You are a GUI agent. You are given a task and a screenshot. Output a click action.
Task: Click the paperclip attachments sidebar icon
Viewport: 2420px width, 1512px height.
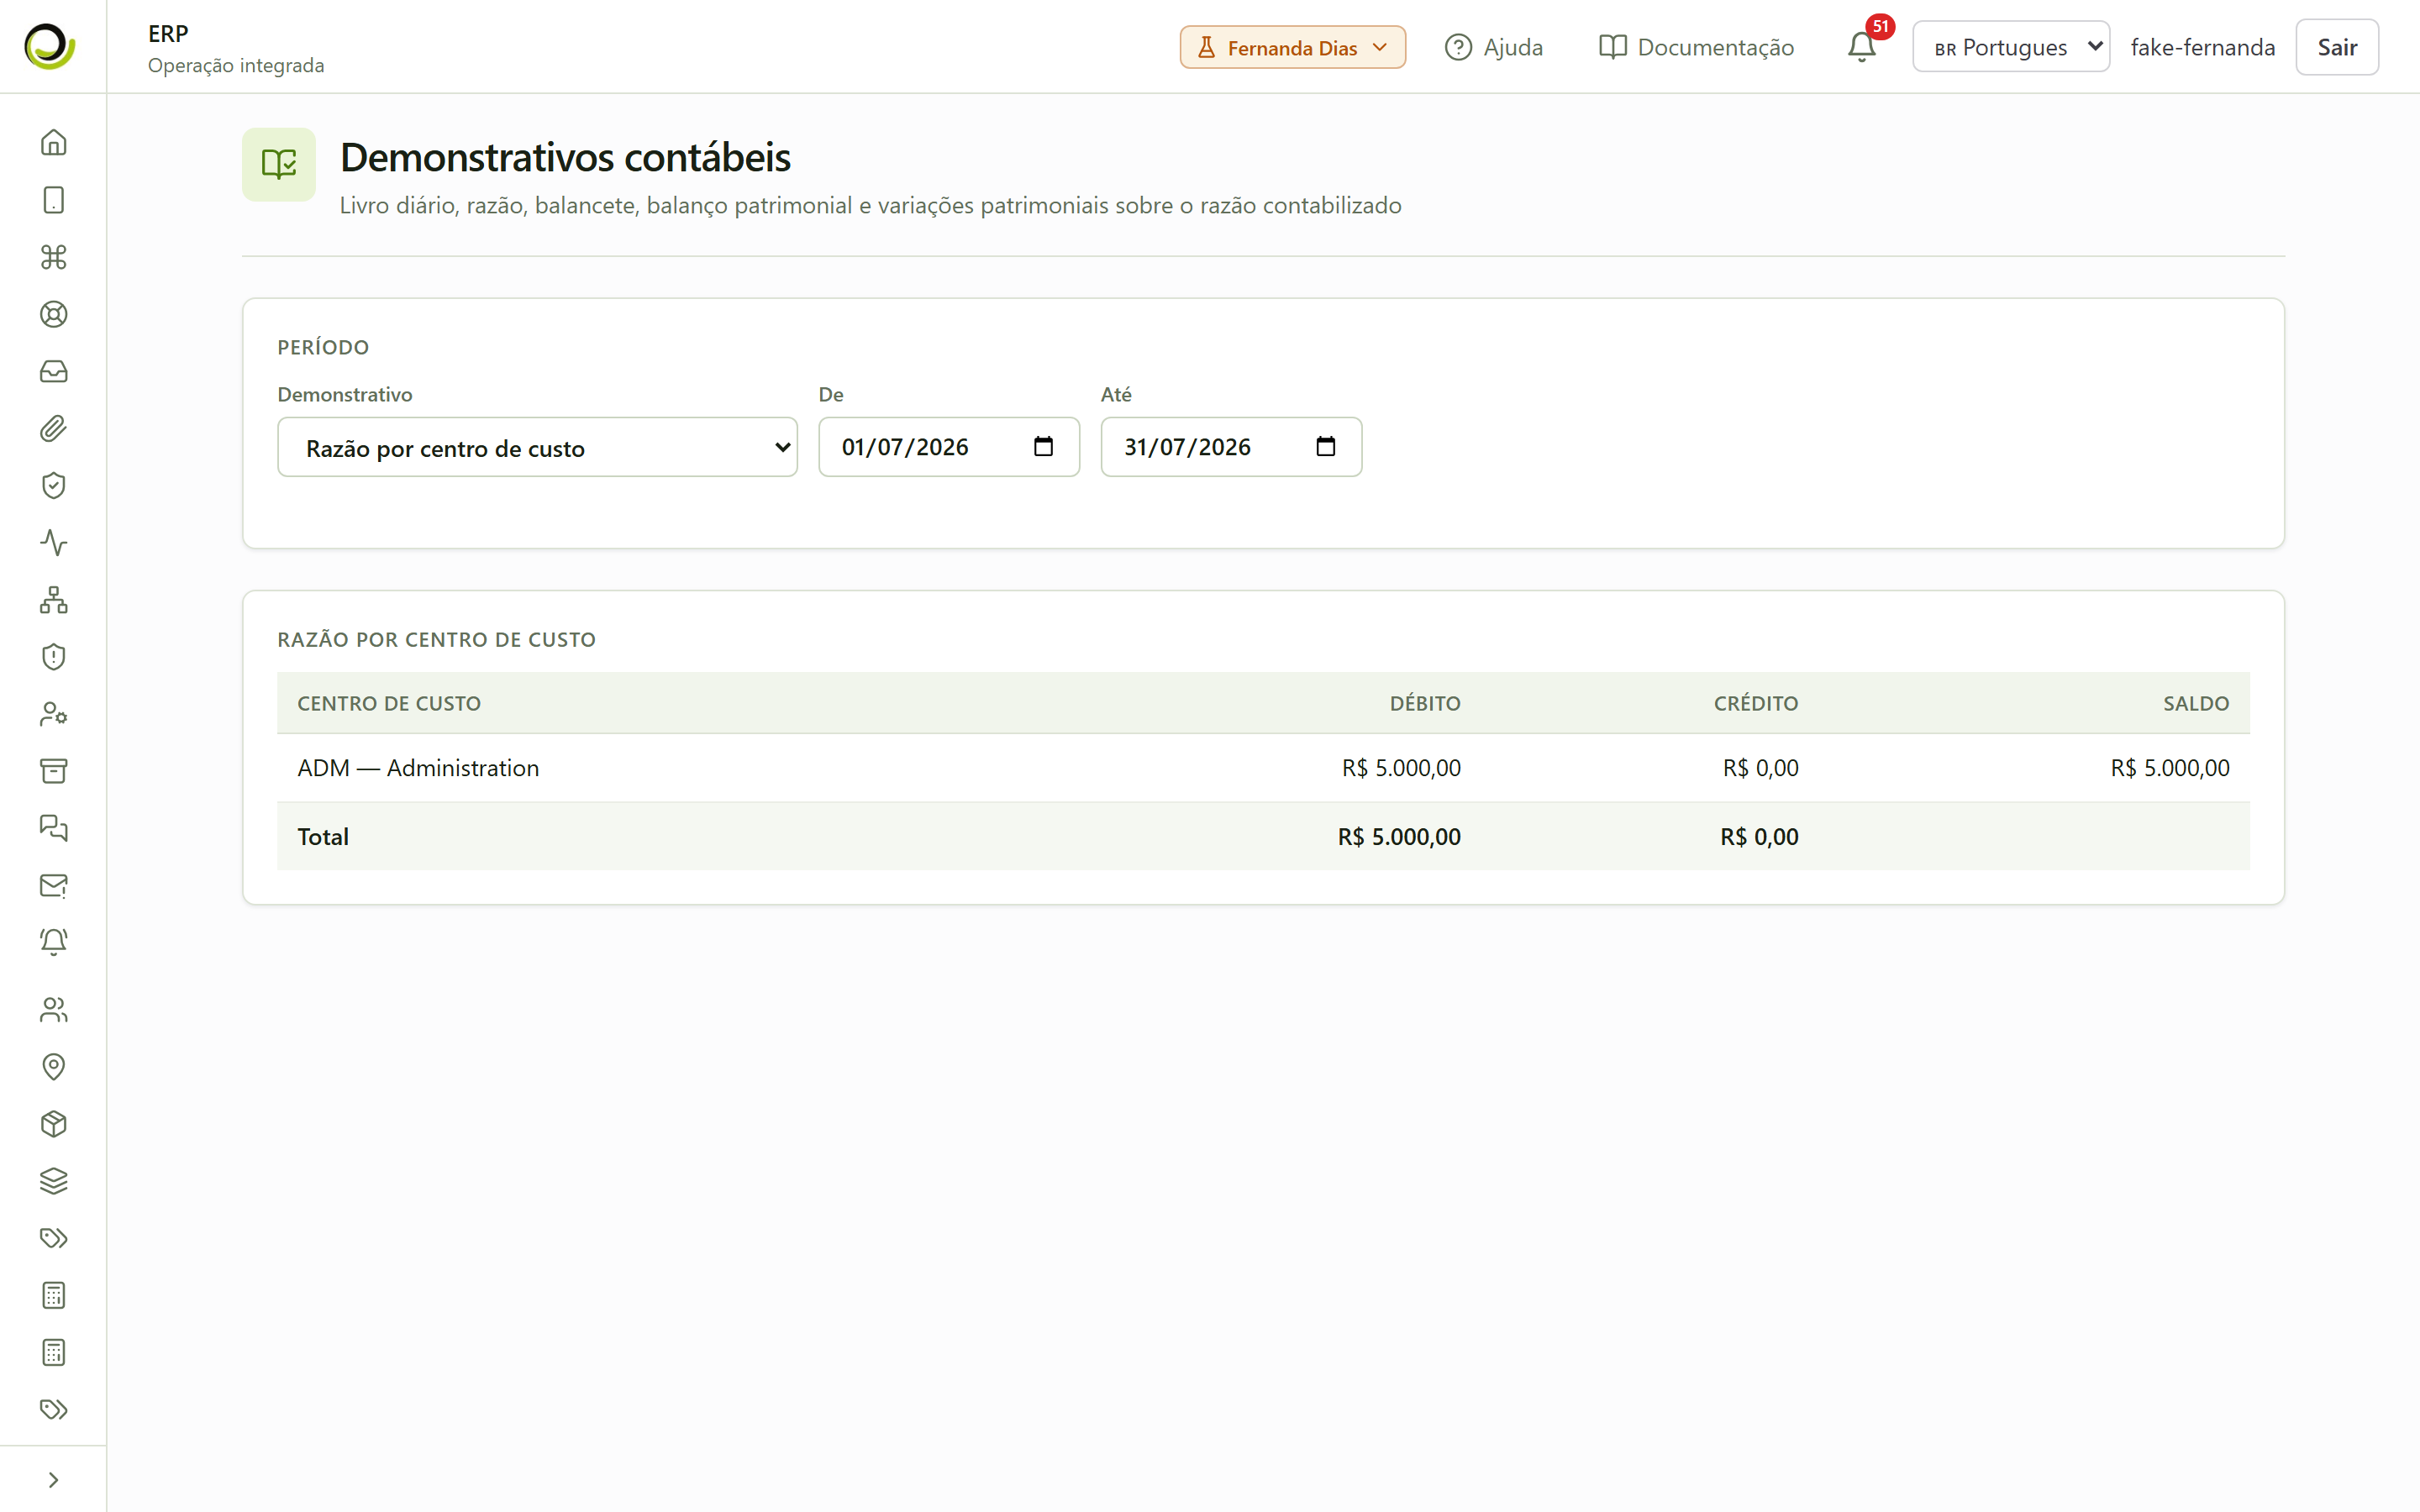[53, 428]
